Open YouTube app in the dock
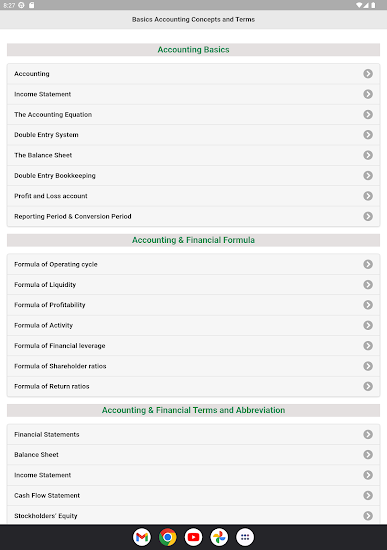The width and height of the screenshot is (387, 550). point(193,537)
